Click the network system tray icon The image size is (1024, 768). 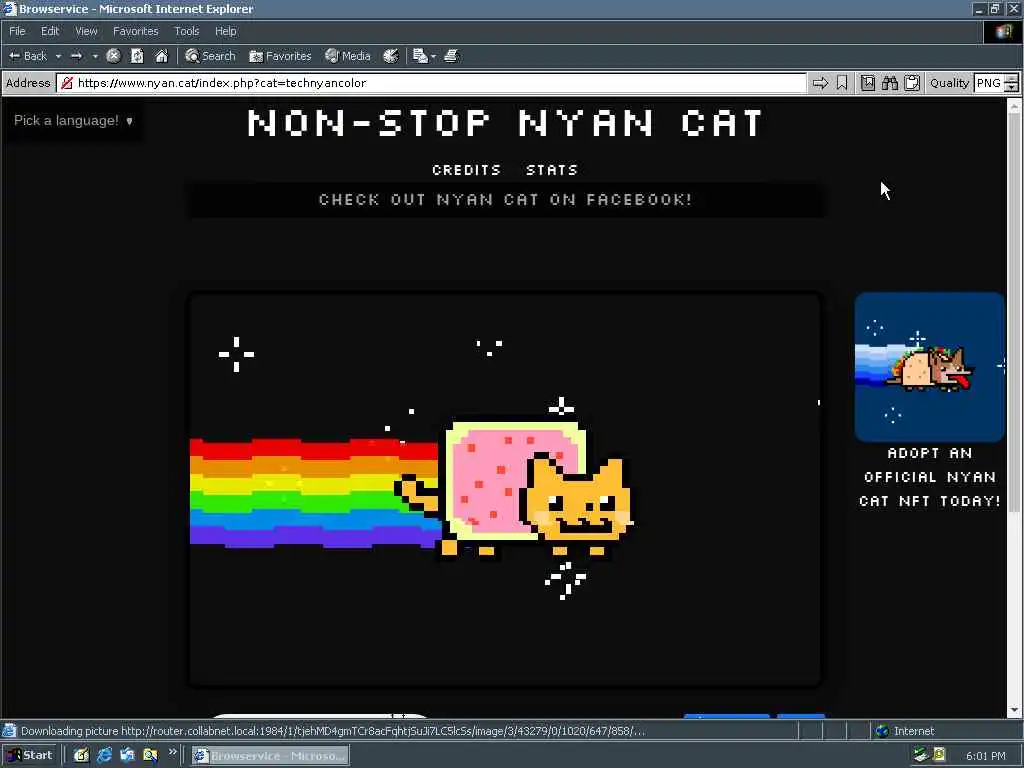point(921,755)
